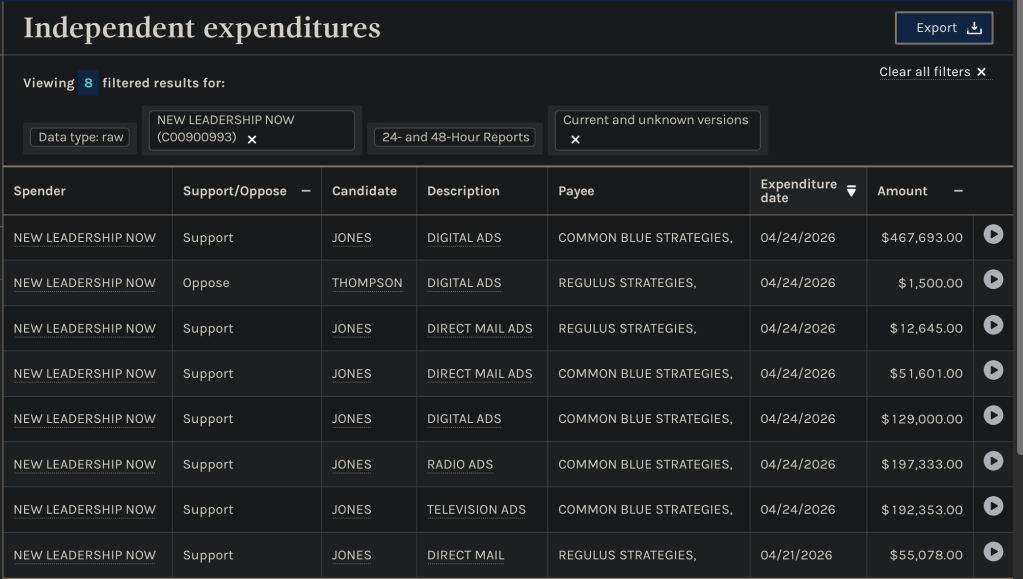Click the Data type: raw filter tag
The height and width of the screenshot is (579, 1023).
point(80,137)
